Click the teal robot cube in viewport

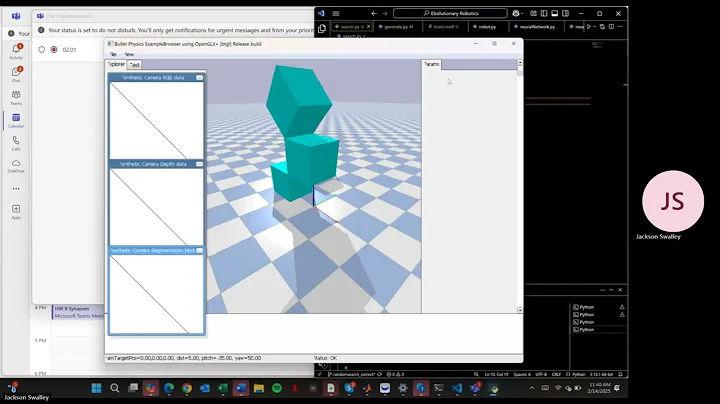pos(312,157)
